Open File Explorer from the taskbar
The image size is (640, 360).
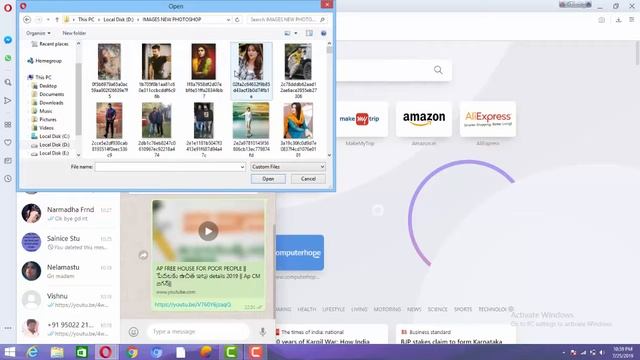click(57, 352)
